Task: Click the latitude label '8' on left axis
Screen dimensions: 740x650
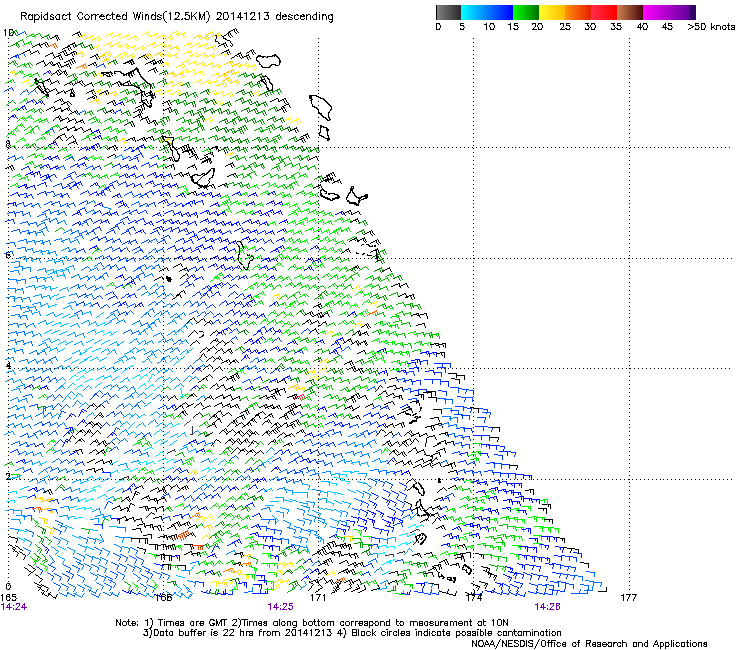Action: (8, 144)
